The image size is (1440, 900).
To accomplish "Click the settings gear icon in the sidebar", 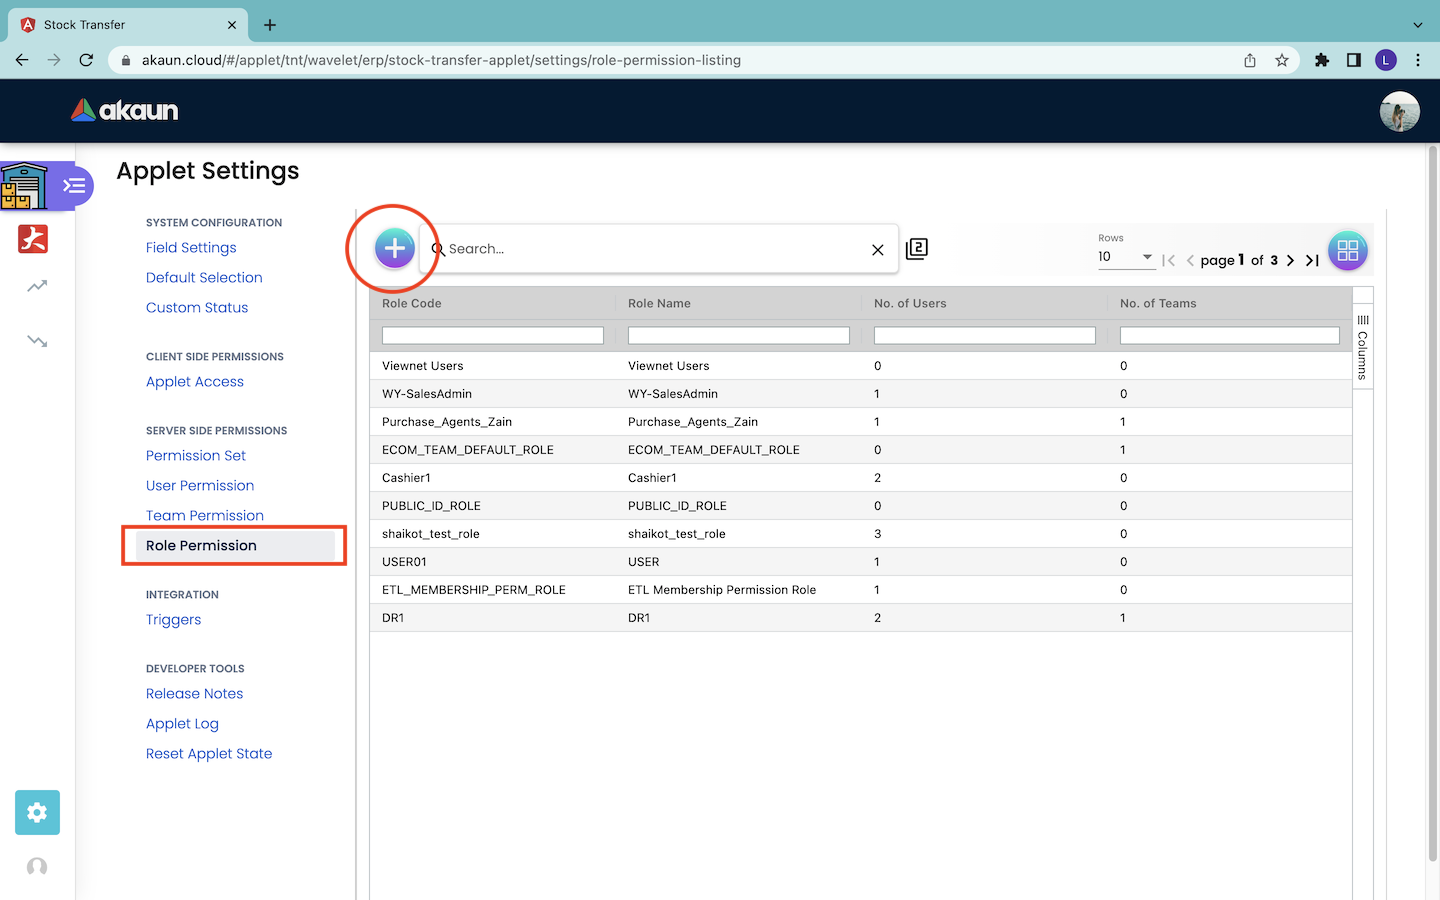I will (37, 812).
